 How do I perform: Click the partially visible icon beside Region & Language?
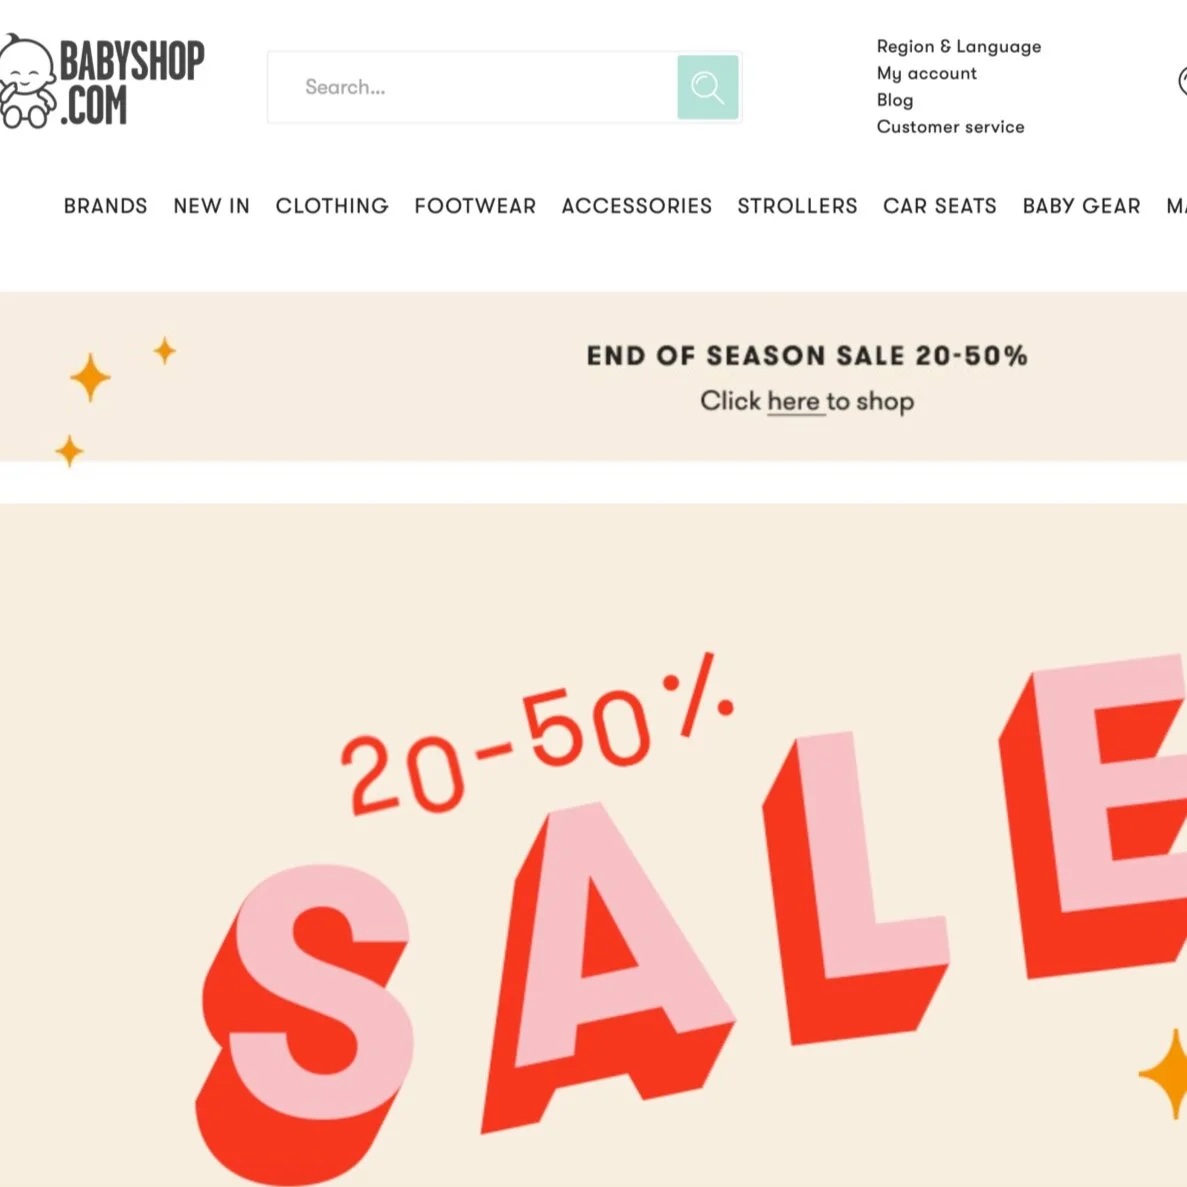(x=1182, y=81)
